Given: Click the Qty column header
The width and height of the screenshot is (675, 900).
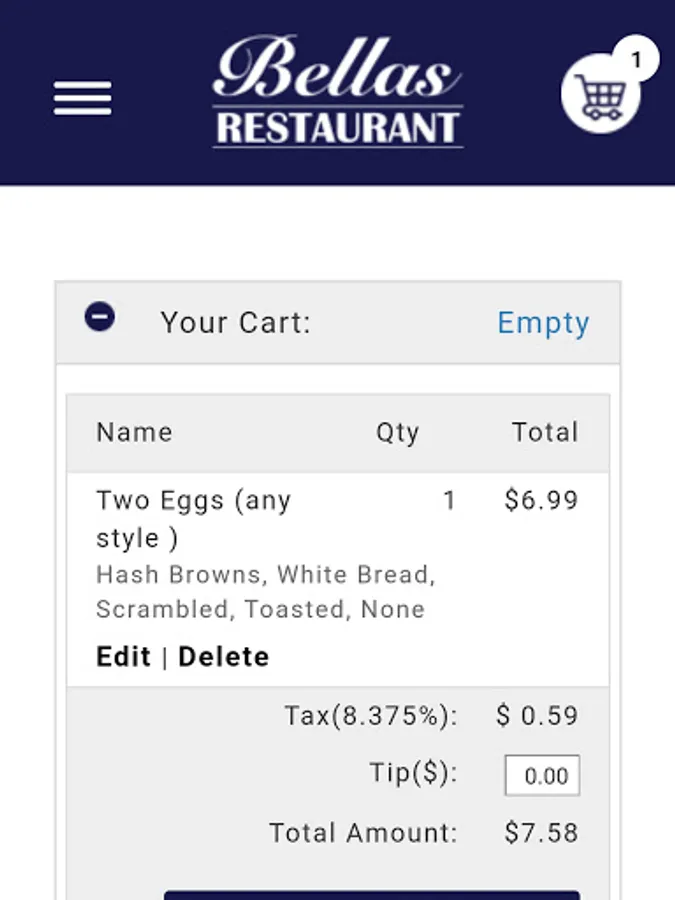Looking at the screenshot, I should (x=397, y=432).
